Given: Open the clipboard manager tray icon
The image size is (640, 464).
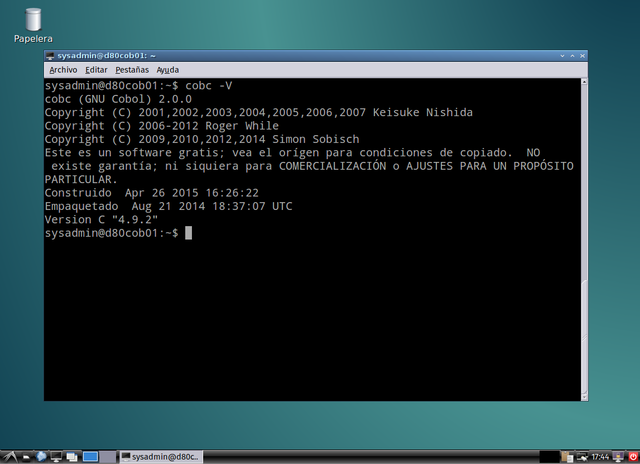Looking at the screenshot, I should (x=567, y=457).
